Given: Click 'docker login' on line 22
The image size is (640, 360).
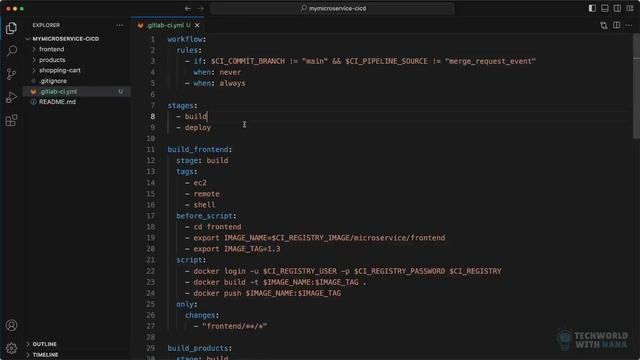Looking at the screenshot, I should (x=220, y=271).
